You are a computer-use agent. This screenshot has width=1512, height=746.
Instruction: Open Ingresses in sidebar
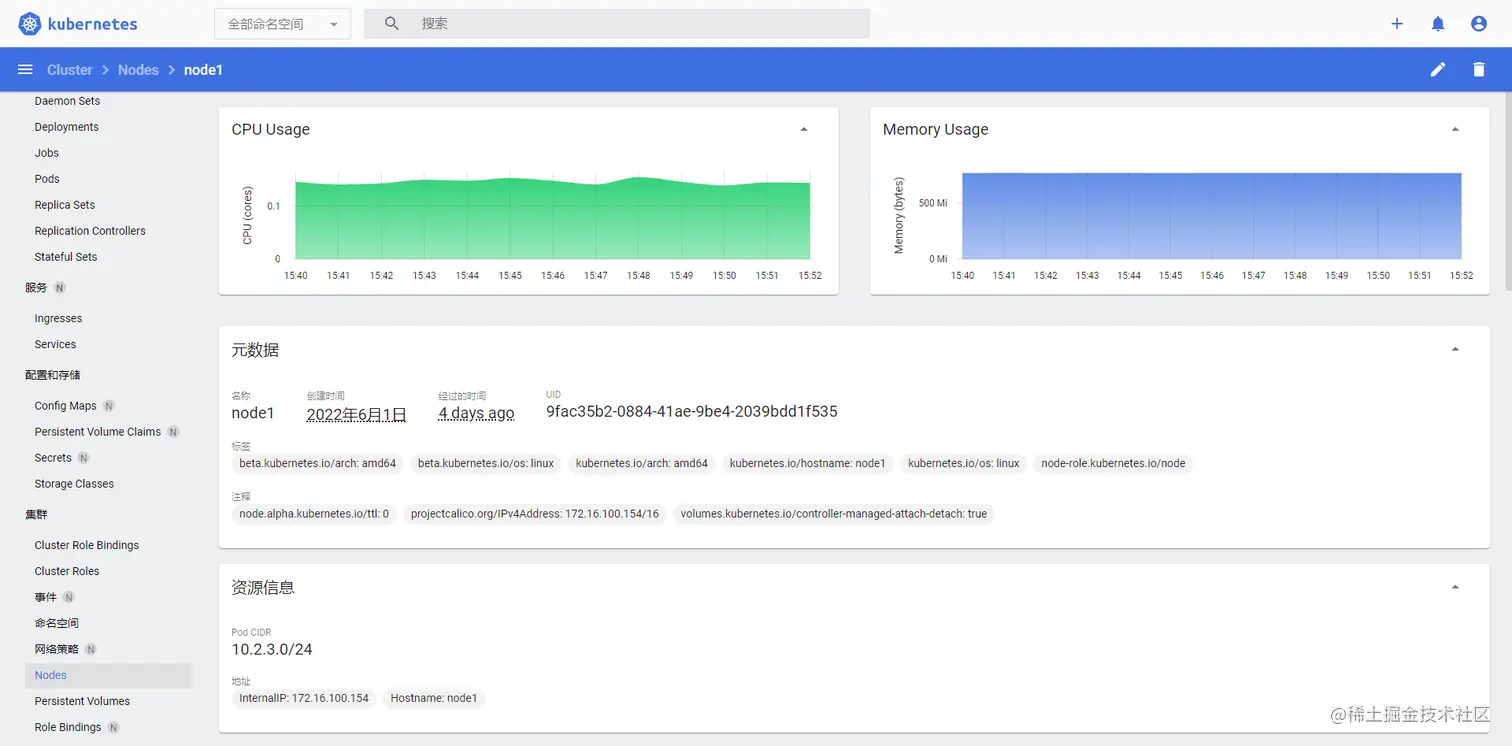58,318
